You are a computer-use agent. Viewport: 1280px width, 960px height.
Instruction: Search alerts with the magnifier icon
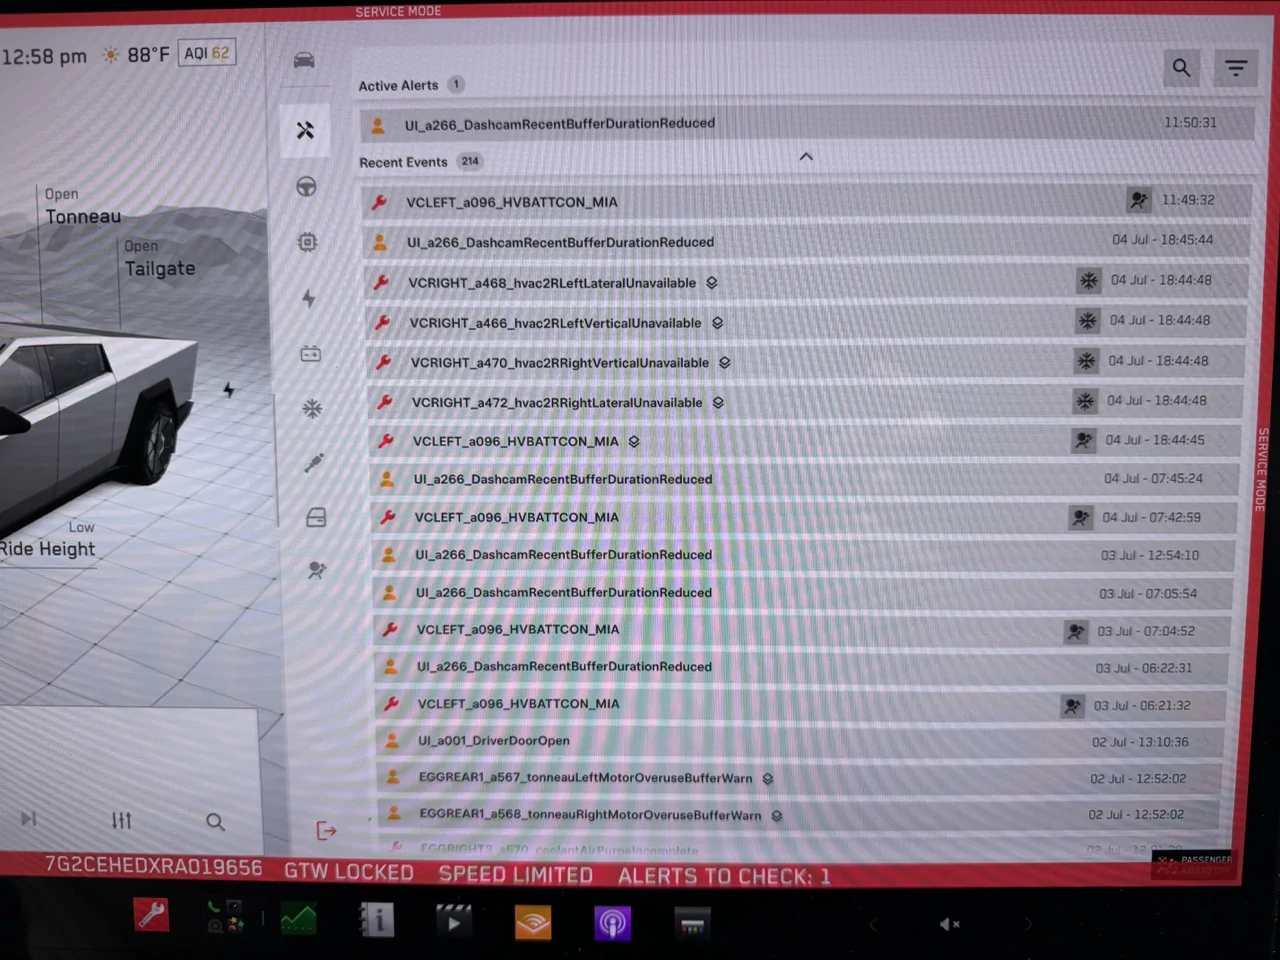point(1181,68)
